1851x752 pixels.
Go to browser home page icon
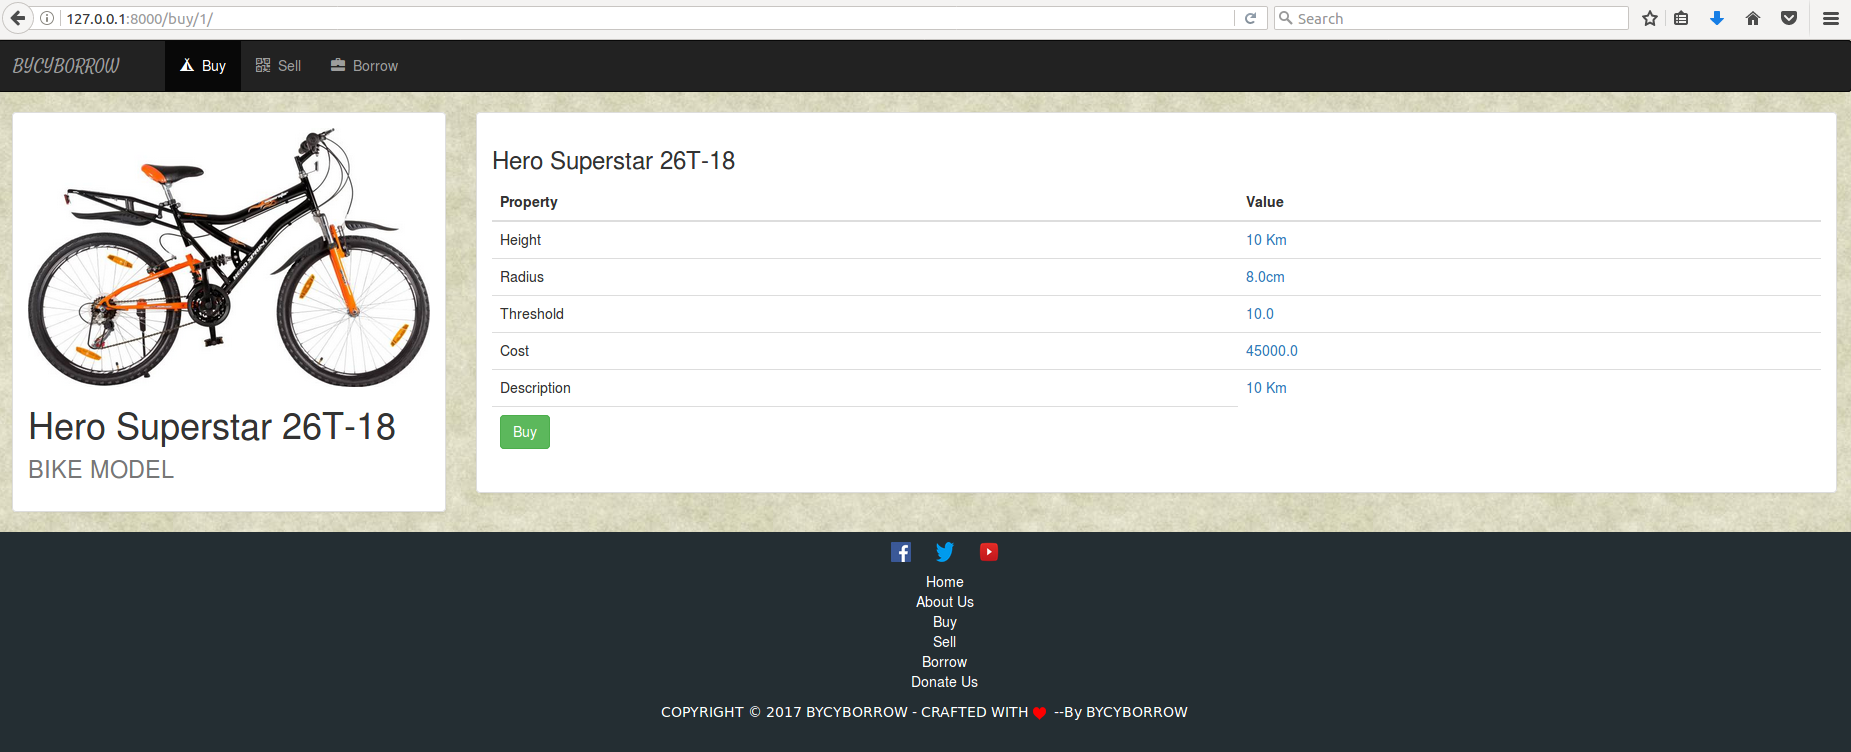pos(1753,18)
